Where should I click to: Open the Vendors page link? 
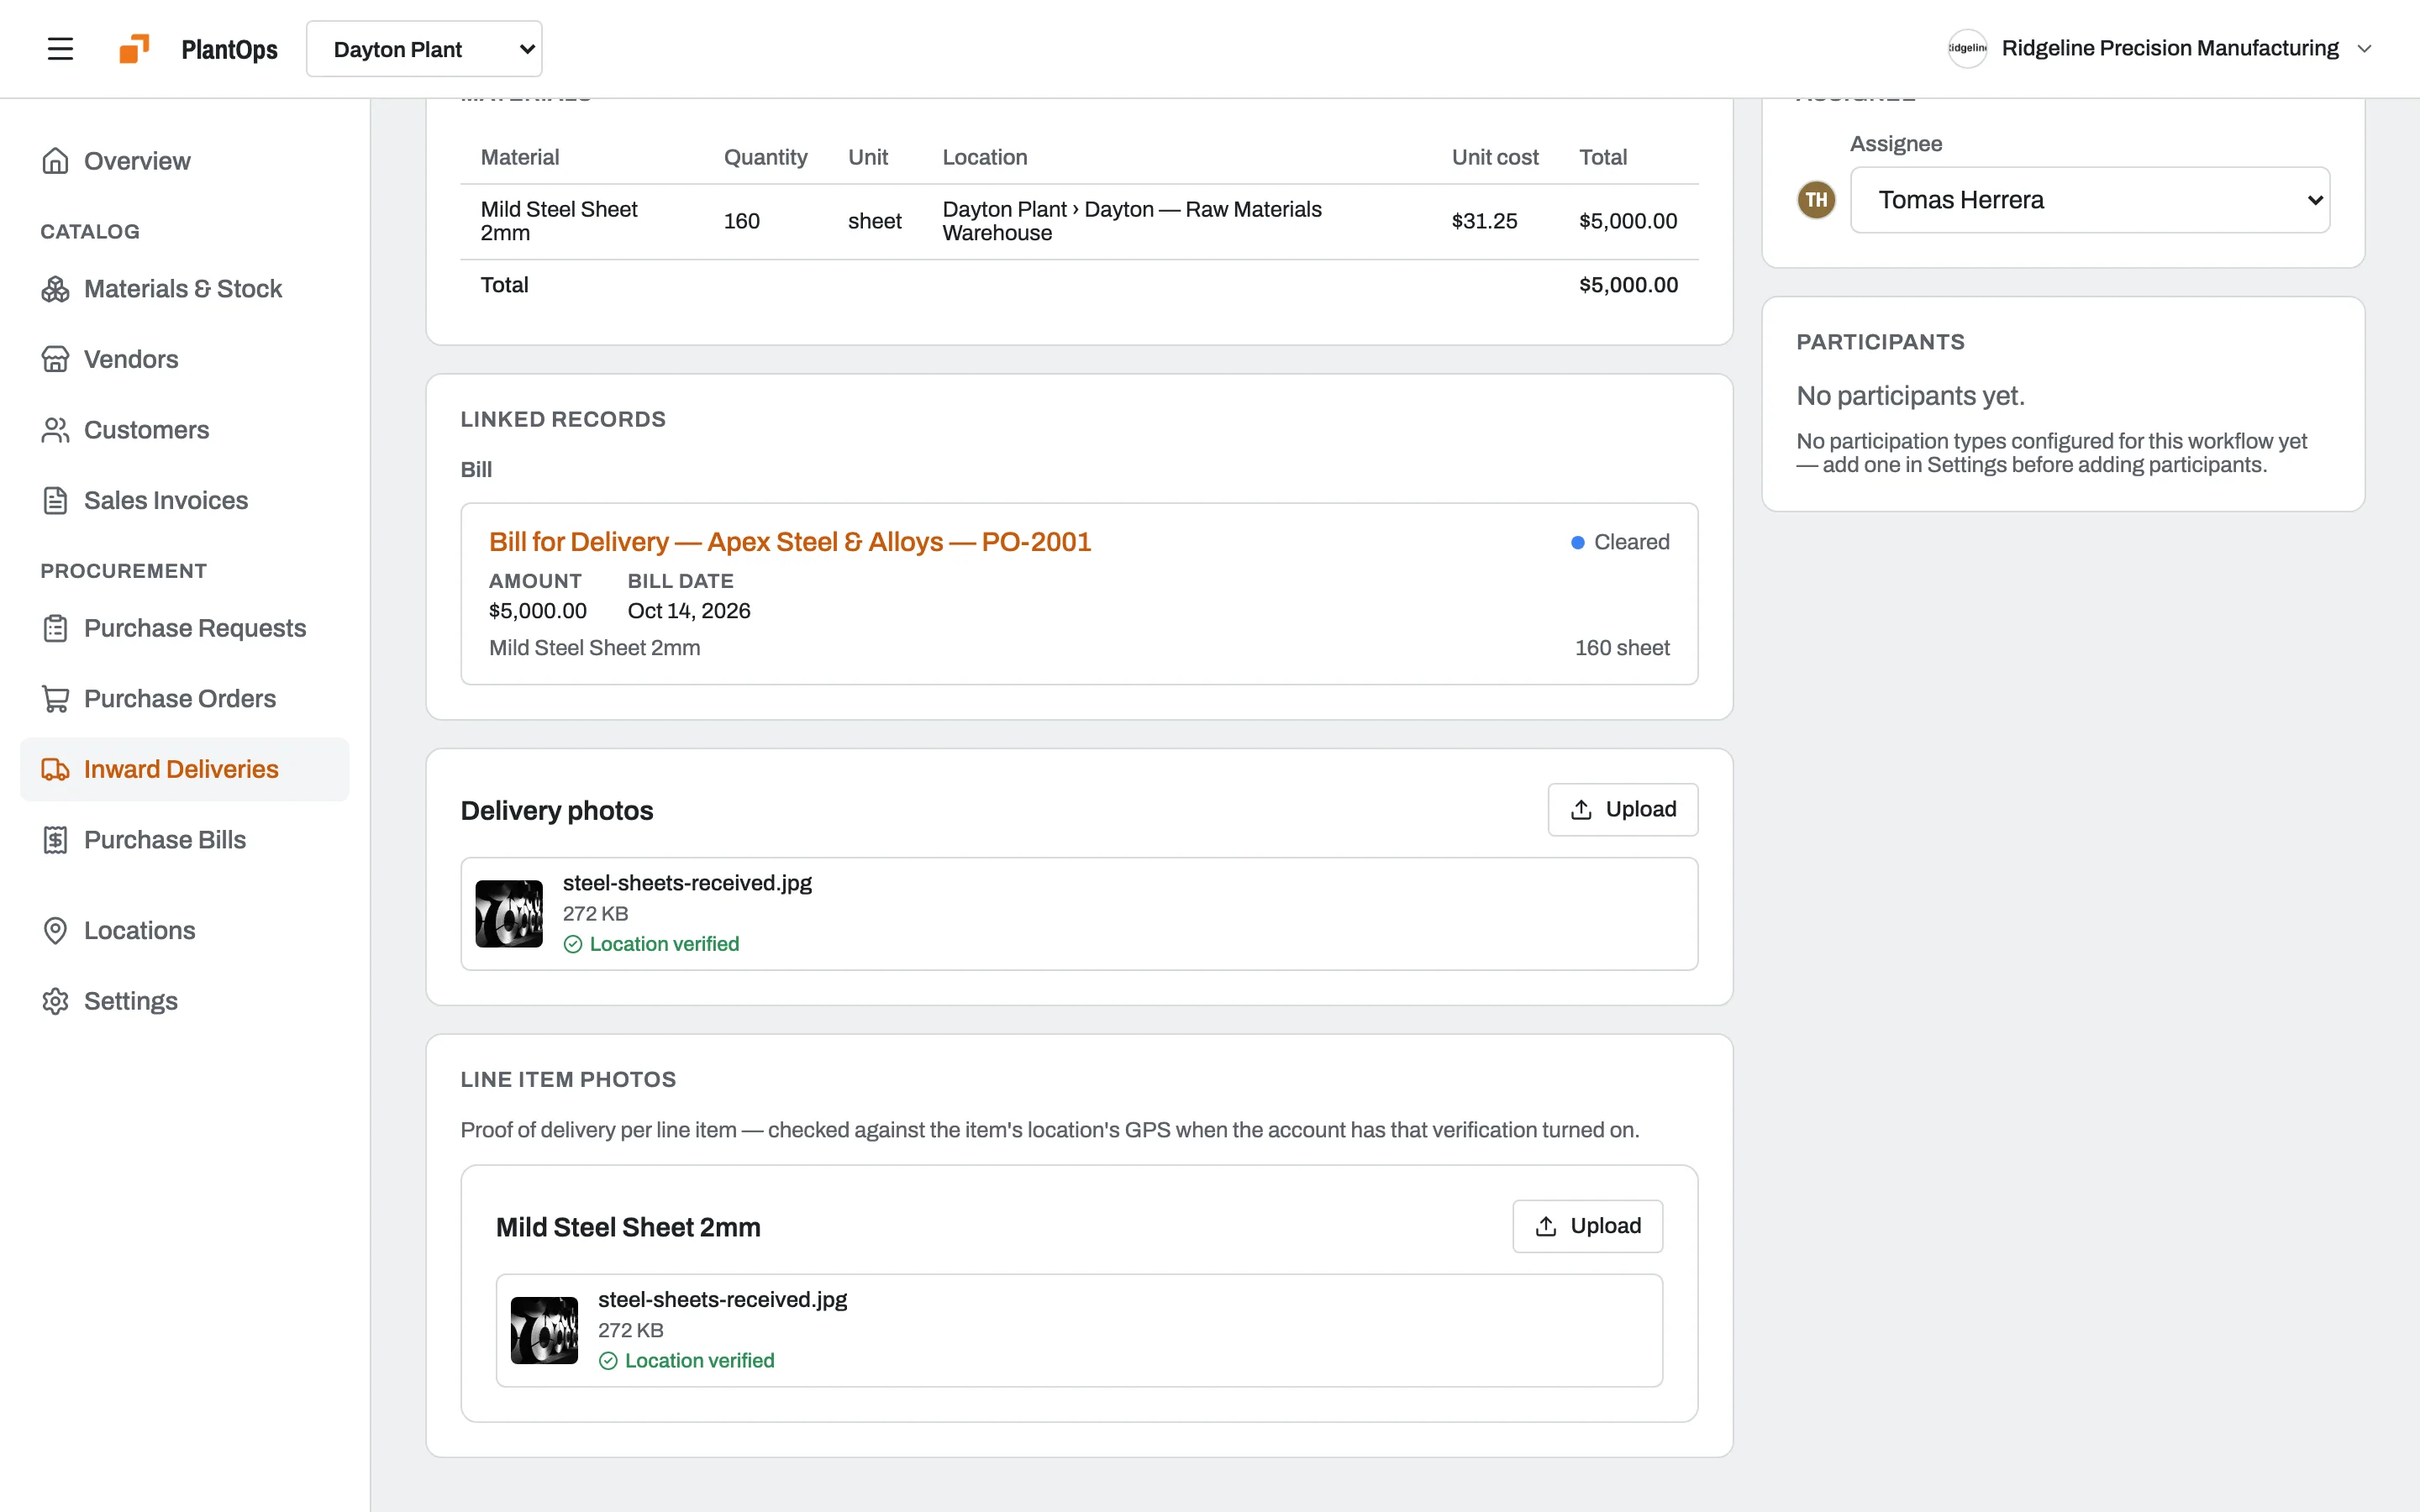[185, 359]
